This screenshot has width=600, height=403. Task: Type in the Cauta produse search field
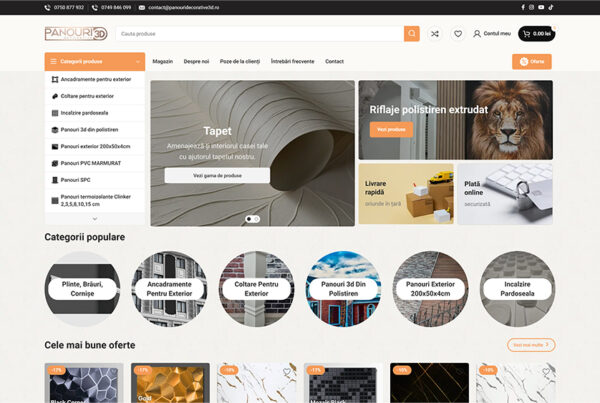click(258, 34)
